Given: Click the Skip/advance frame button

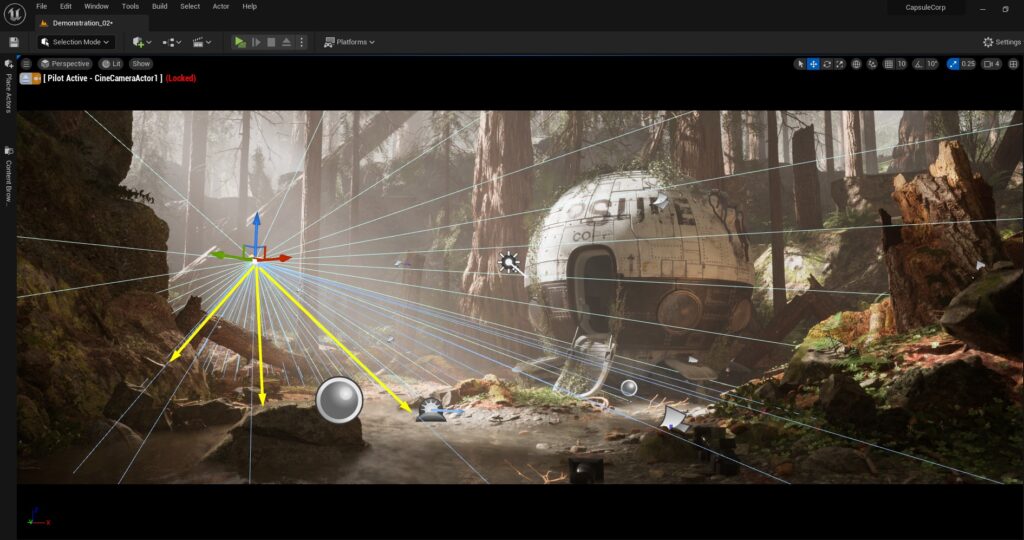Looking at the screenshot, I should click(x=256, y=42).
